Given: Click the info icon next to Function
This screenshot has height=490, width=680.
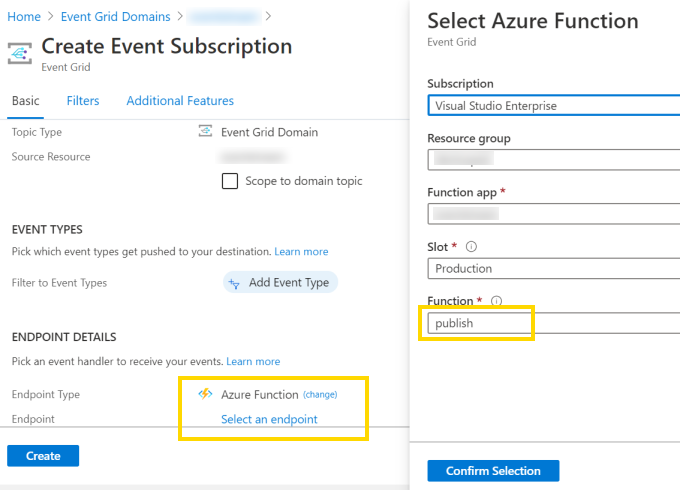Looking at the screenshot, I should click(496, 301).
